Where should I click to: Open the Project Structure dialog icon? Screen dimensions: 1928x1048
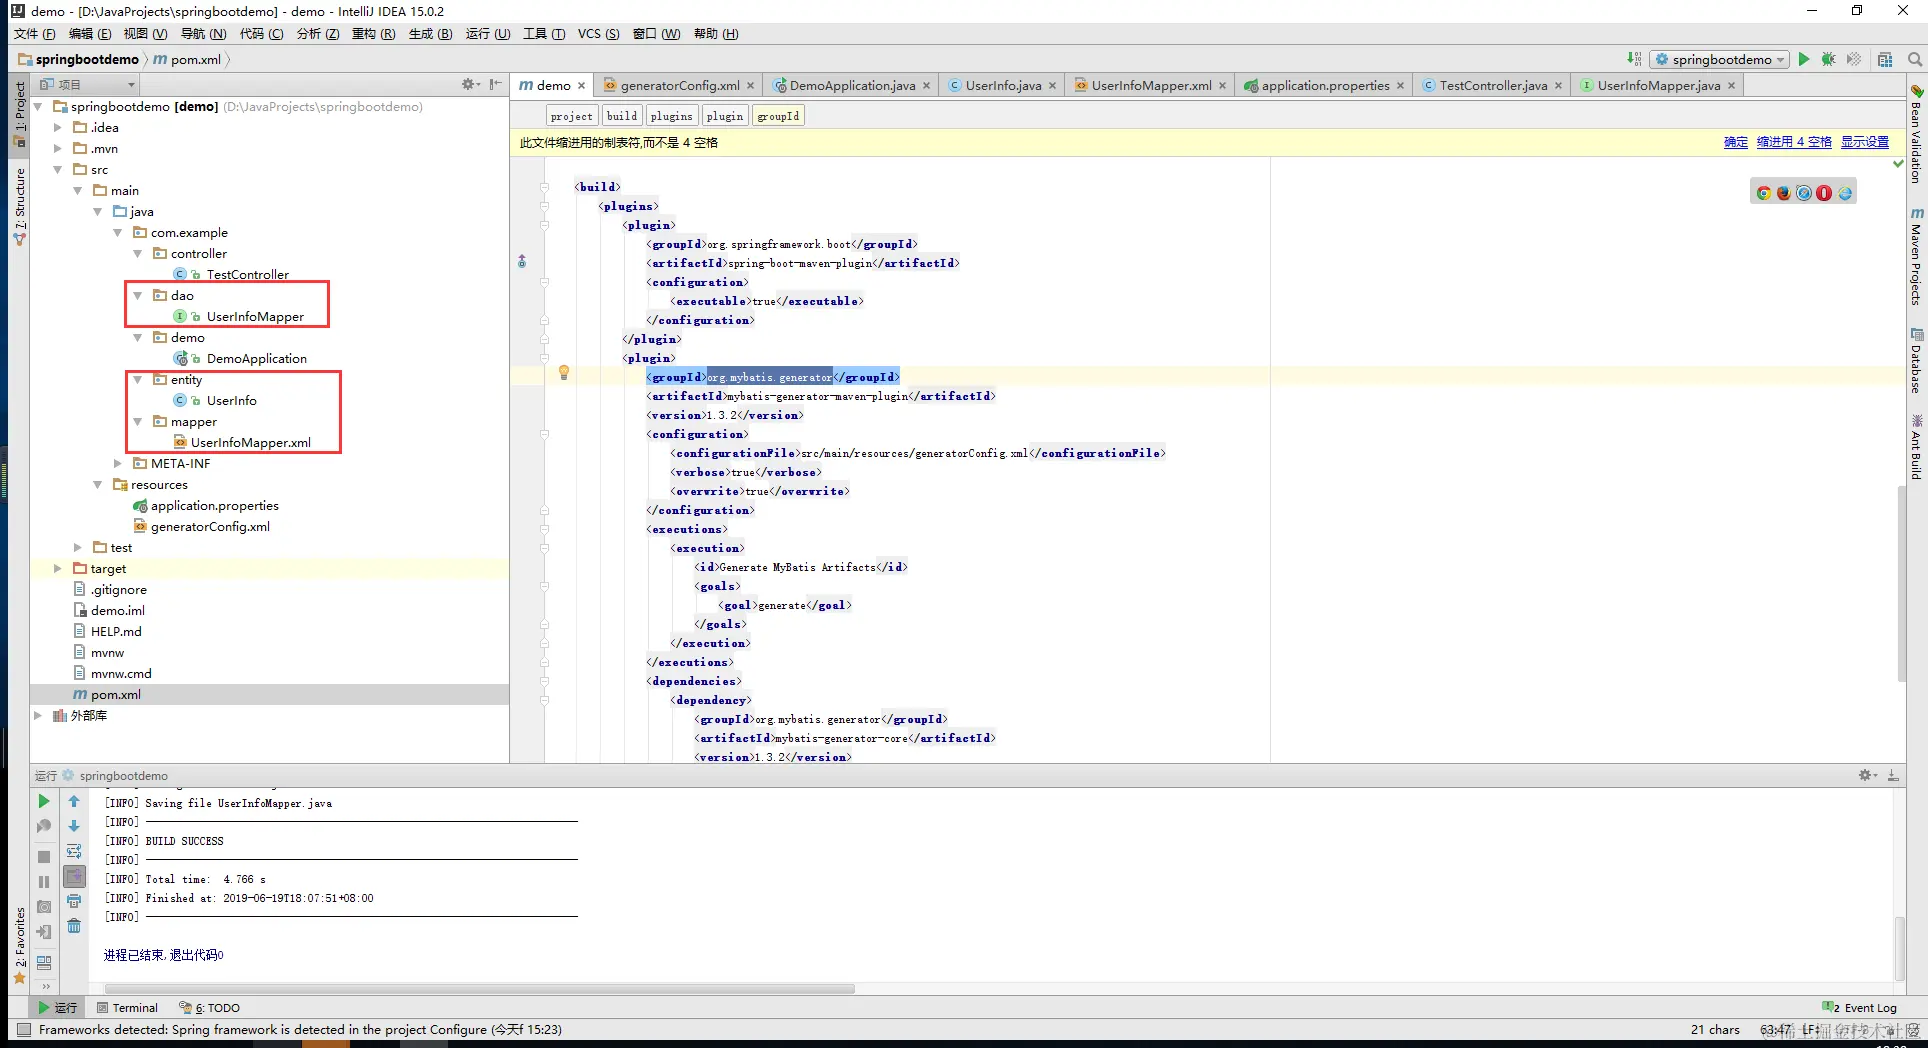[1885, 59]
